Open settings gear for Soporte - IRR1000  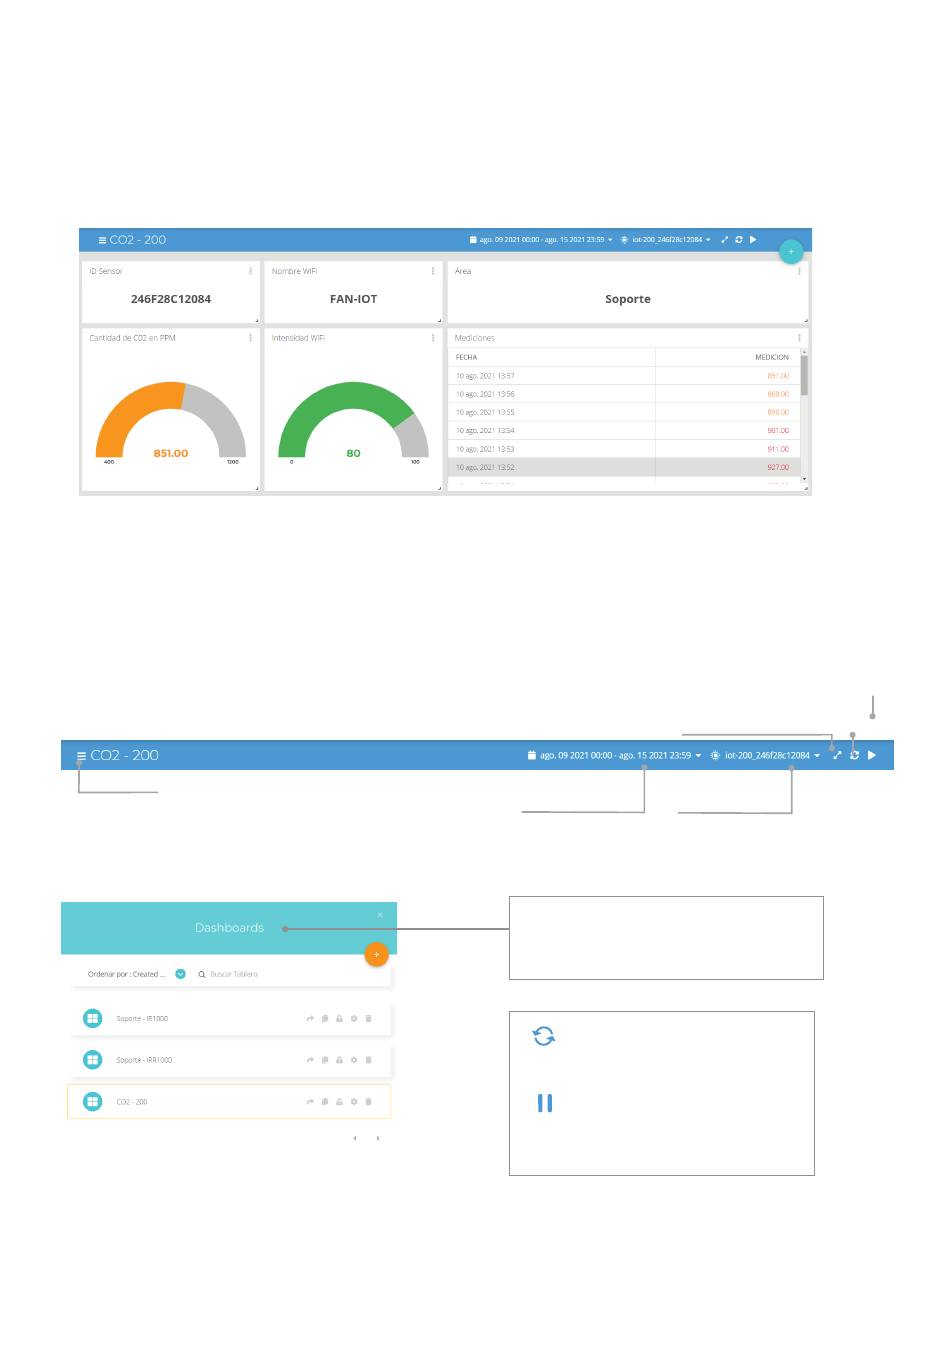click(x=354, y=1060)
